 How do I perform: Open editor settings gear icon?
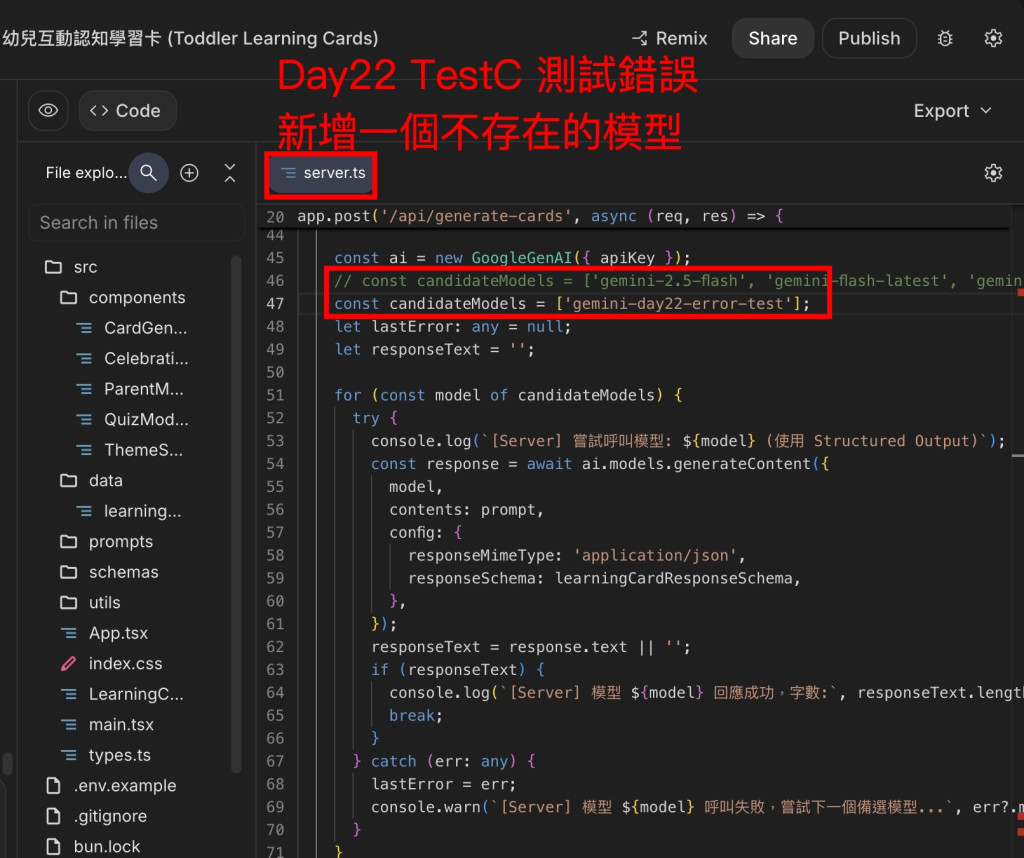tap(993, 173)
